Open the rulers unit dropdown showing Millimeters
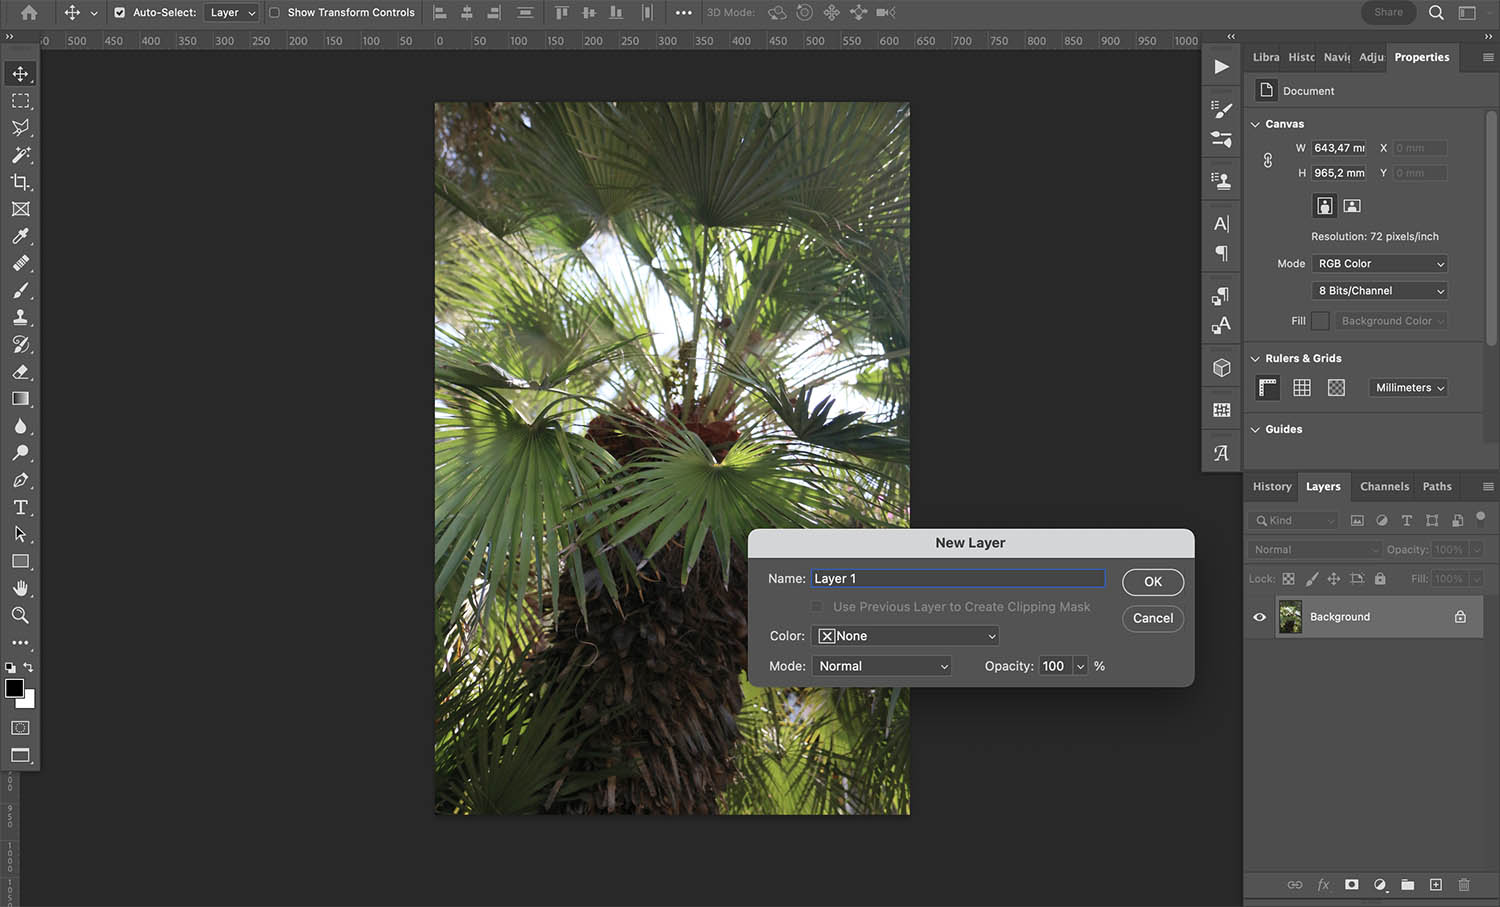This screenshot has height=907, width=1500. [x=1407, y=387]
